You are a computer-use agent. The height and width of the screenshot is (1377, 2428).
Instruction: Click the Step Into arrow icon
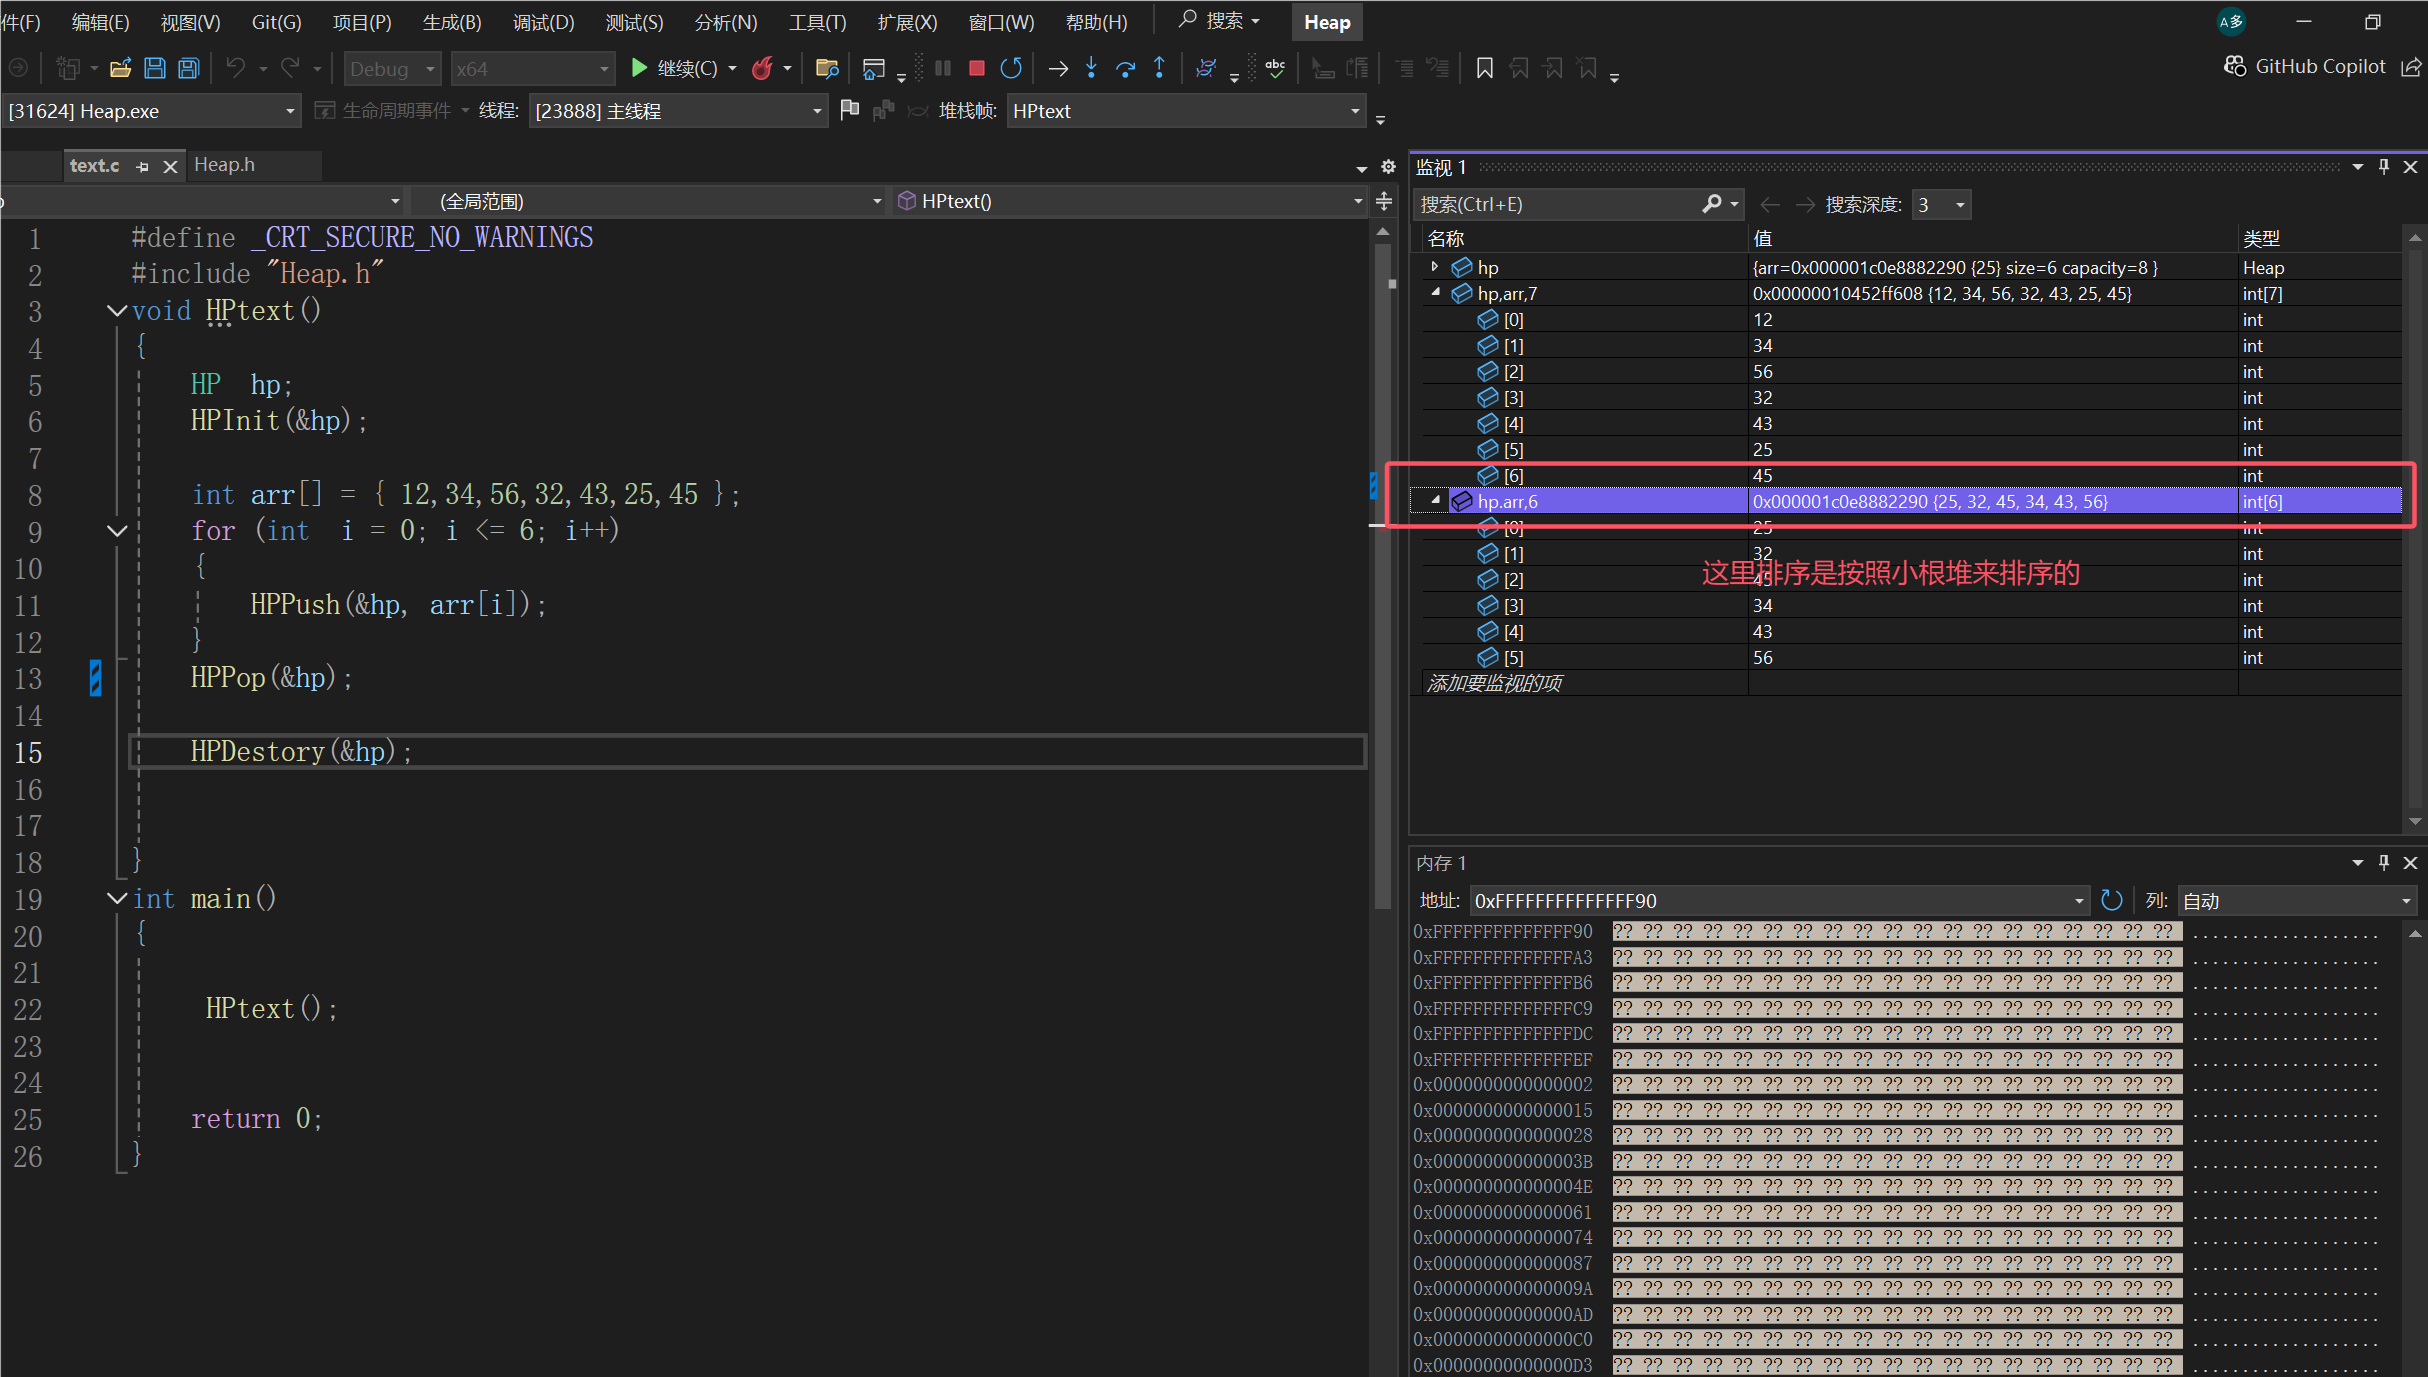pyautogui.click(x=1091, y=68)
